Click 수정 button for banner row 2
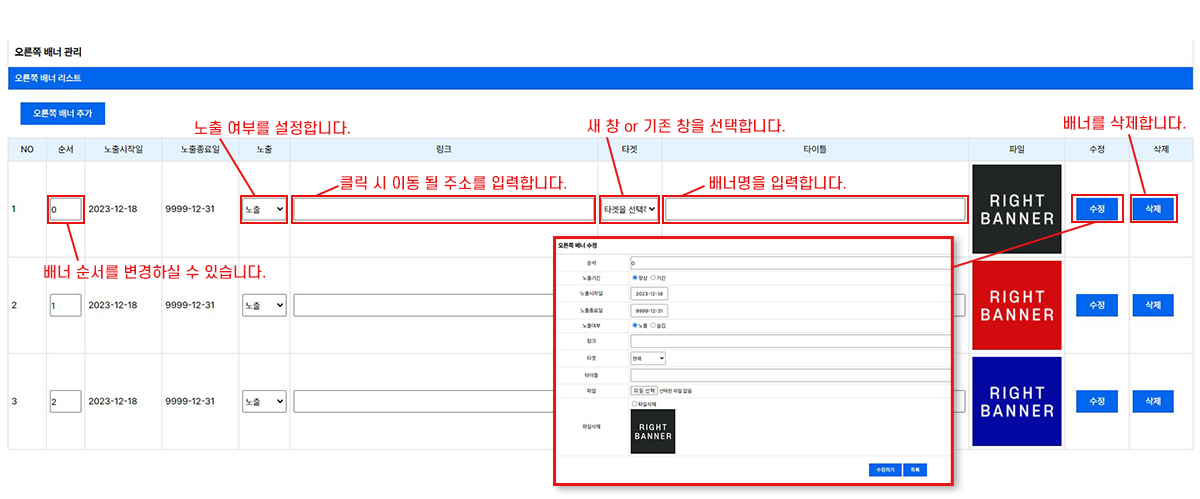This screenshot has width=1200, height=499. [x=1096, y=305]
